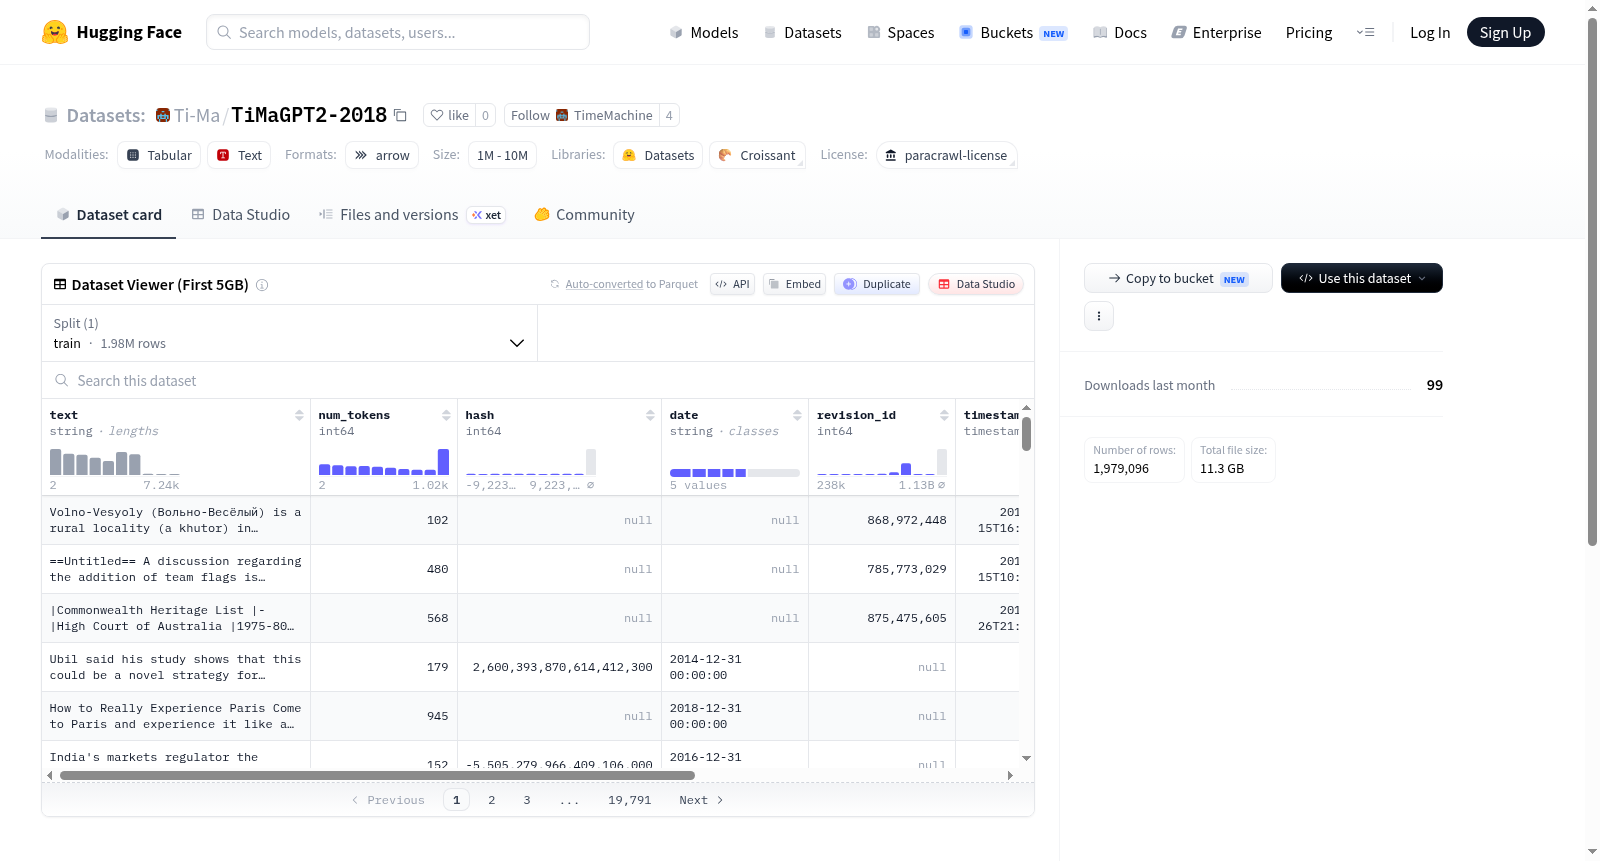The width and height of the screenshot is (1600, 861).
Task: Click the Tabular modality tag
Action: coord(159,155)
